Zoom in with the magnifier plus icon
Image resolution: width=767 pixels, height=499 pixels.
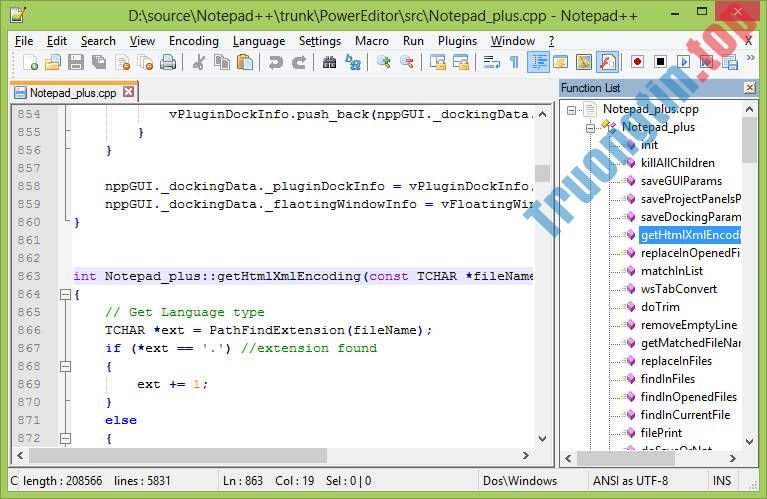pyautogui.click(x=384, y=63)
